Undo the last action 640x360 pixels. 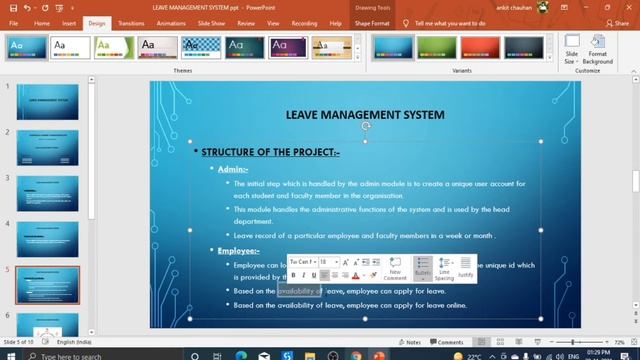coord(27,8)
